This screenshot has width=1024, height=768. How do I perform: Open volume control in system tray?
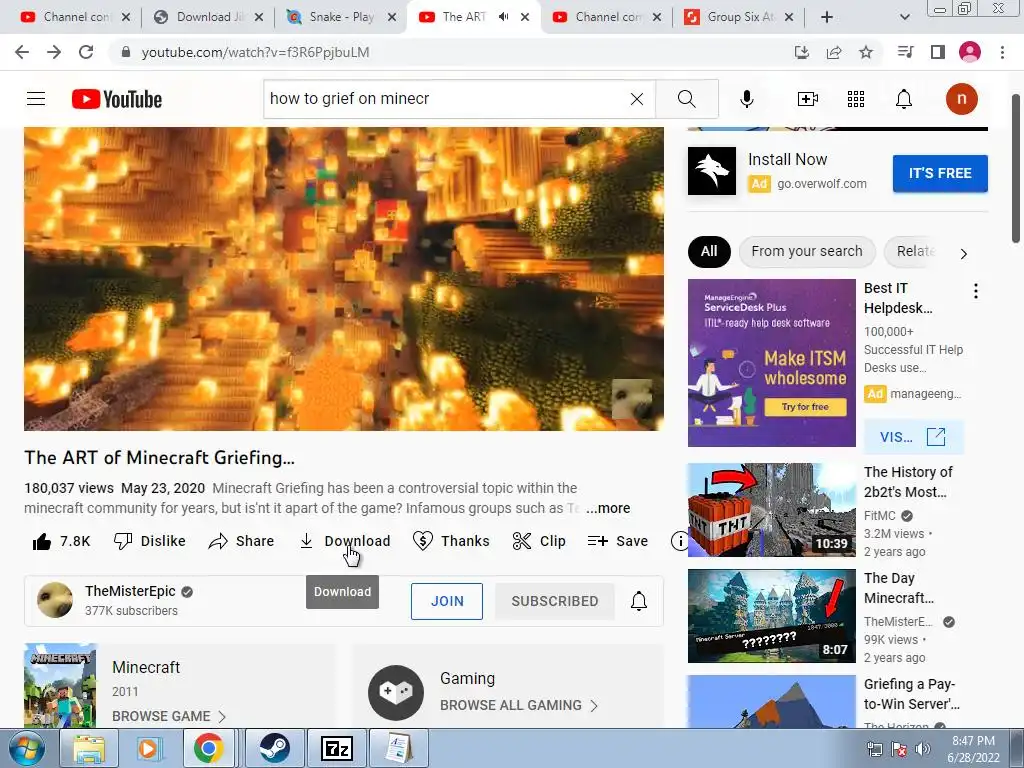pos(923,749)
